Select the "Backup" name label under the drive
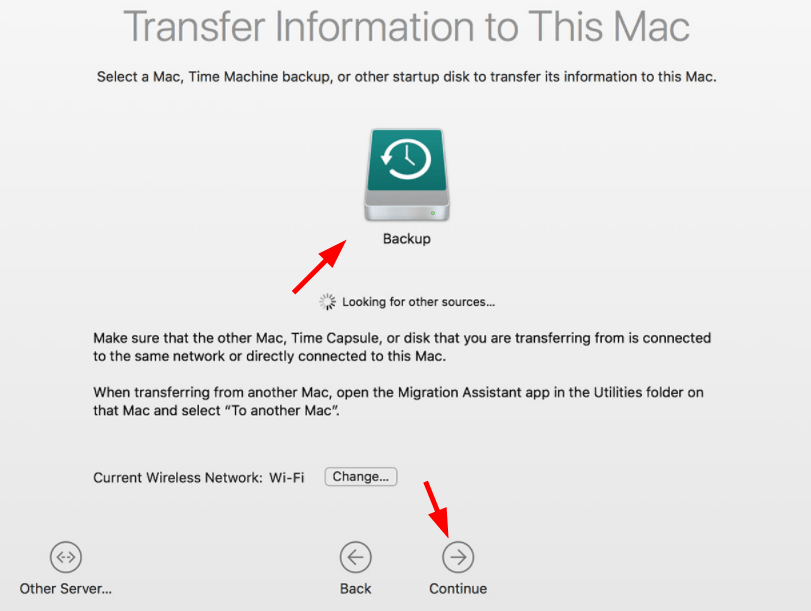The image size is (811, 611). pos(407,239)
